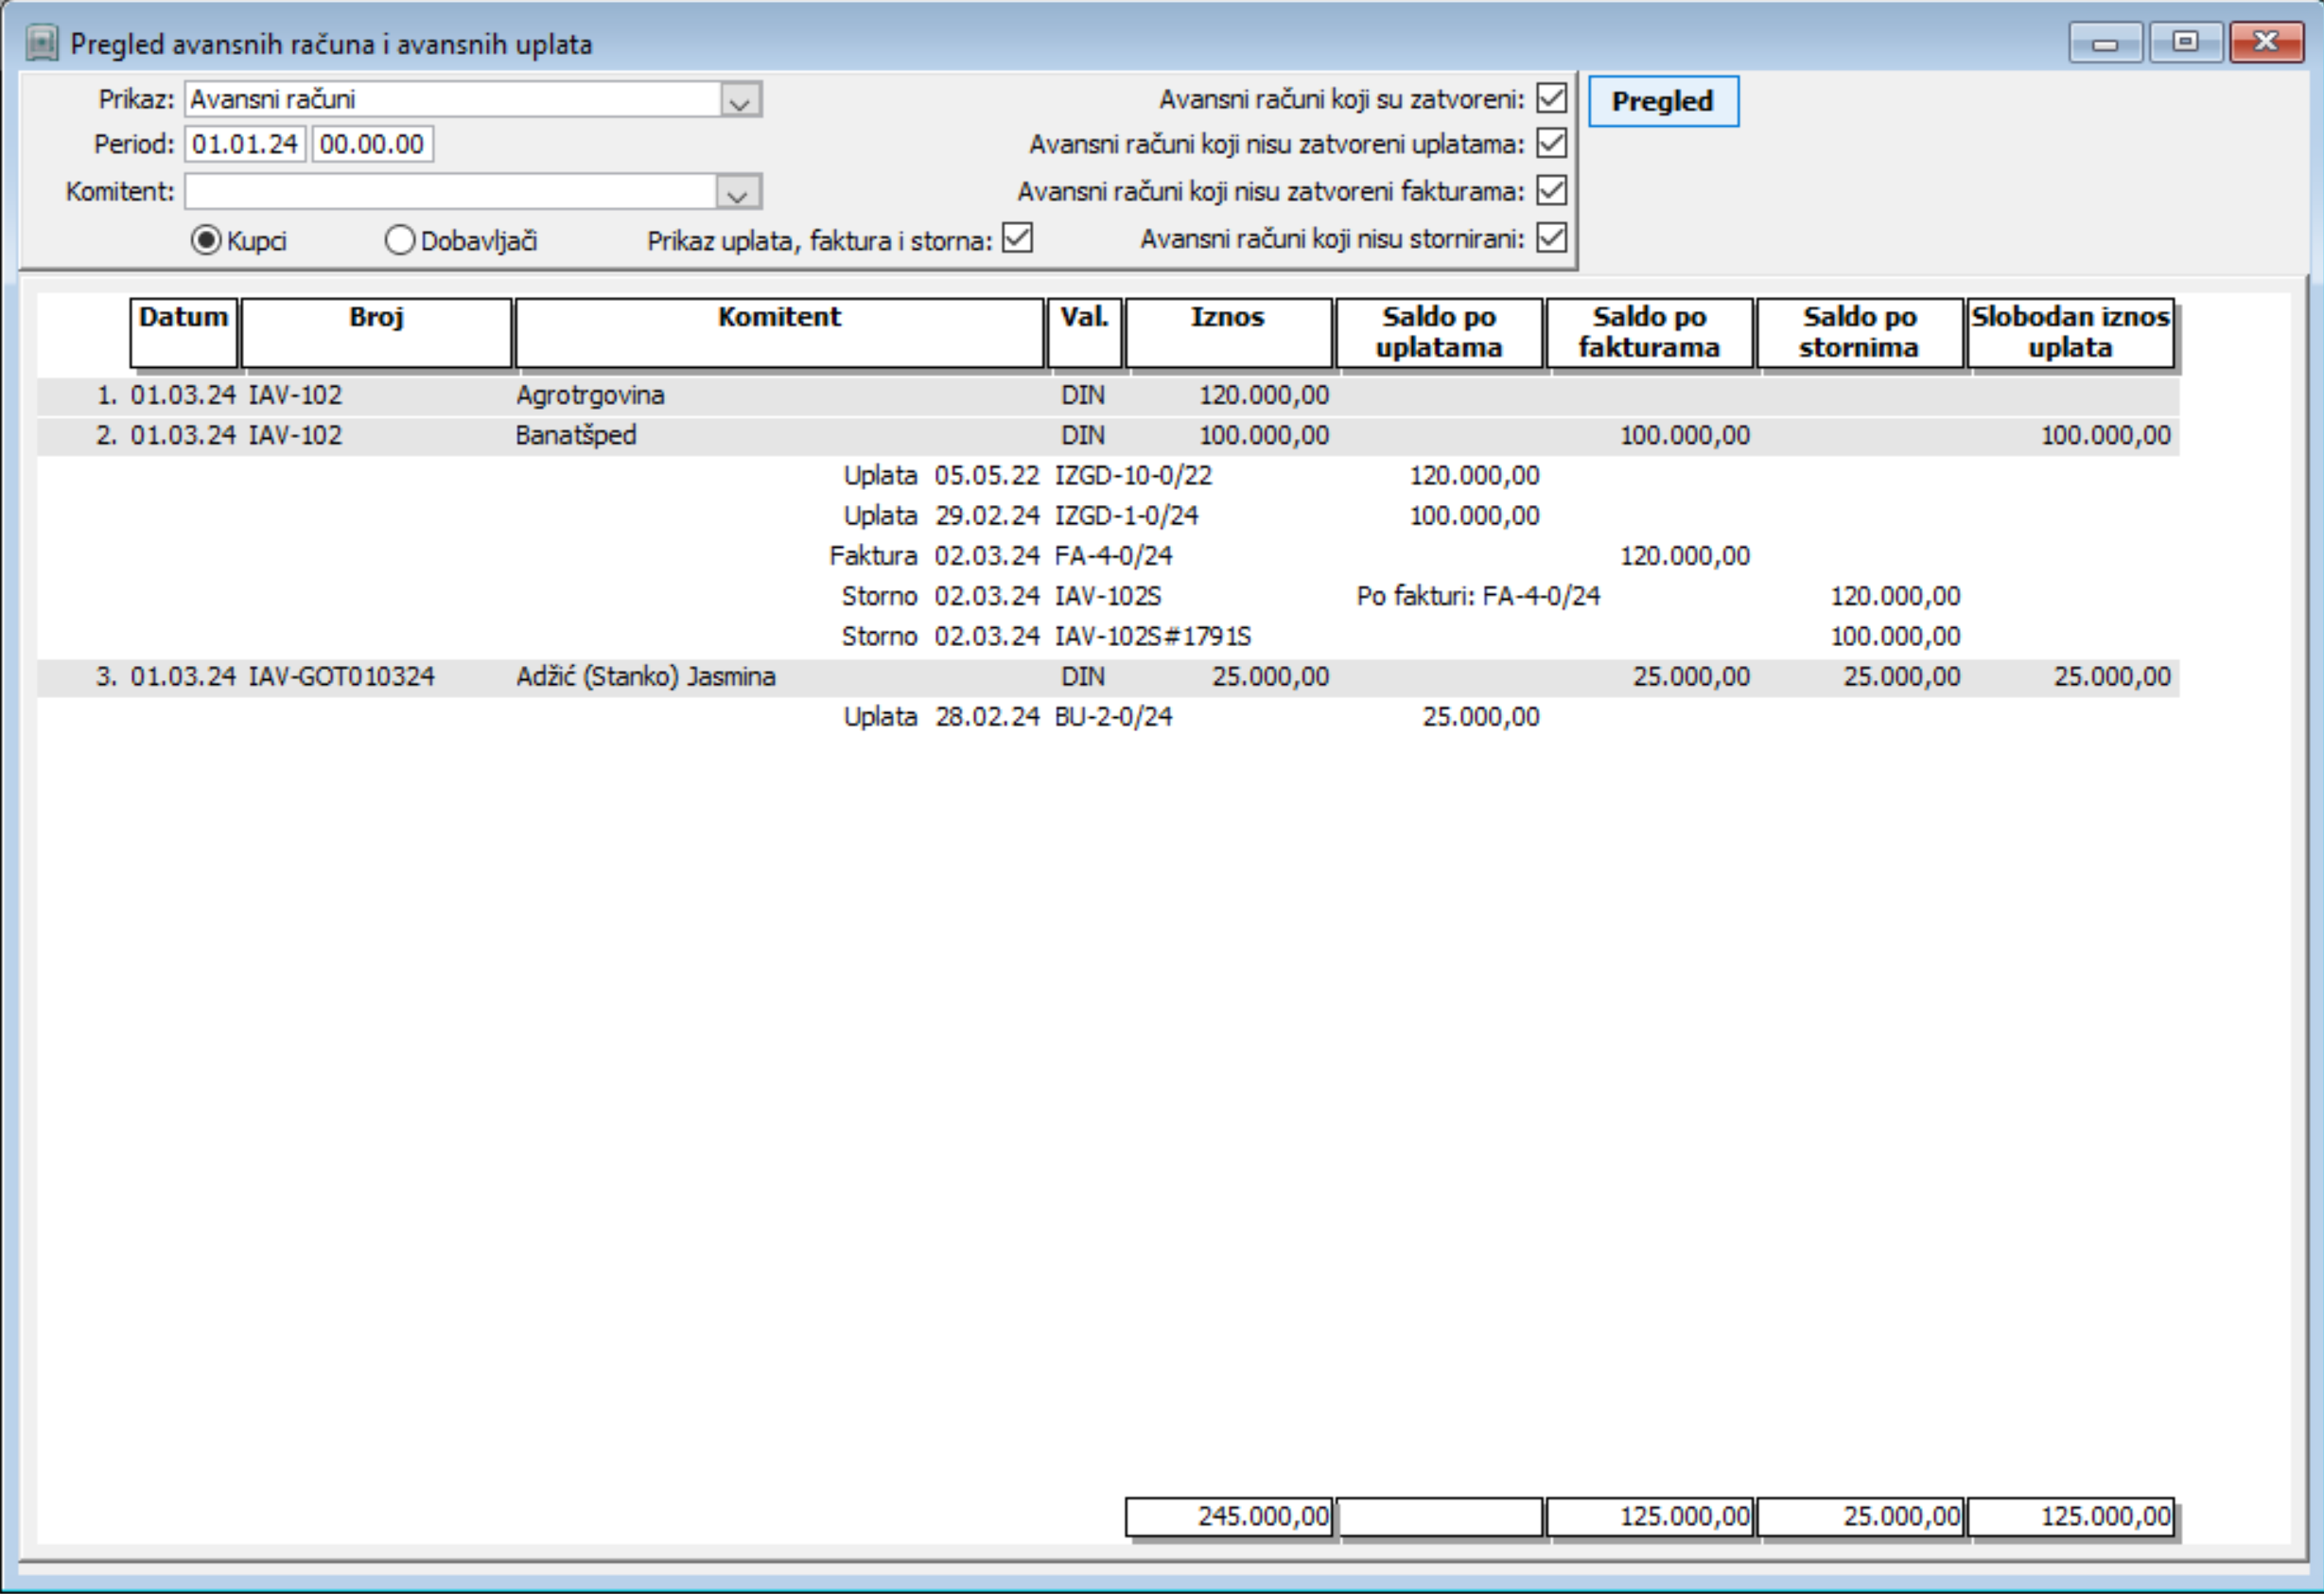Maximize the report window
This screenshot has height=1594, width=2324.
pos(2185,43)
